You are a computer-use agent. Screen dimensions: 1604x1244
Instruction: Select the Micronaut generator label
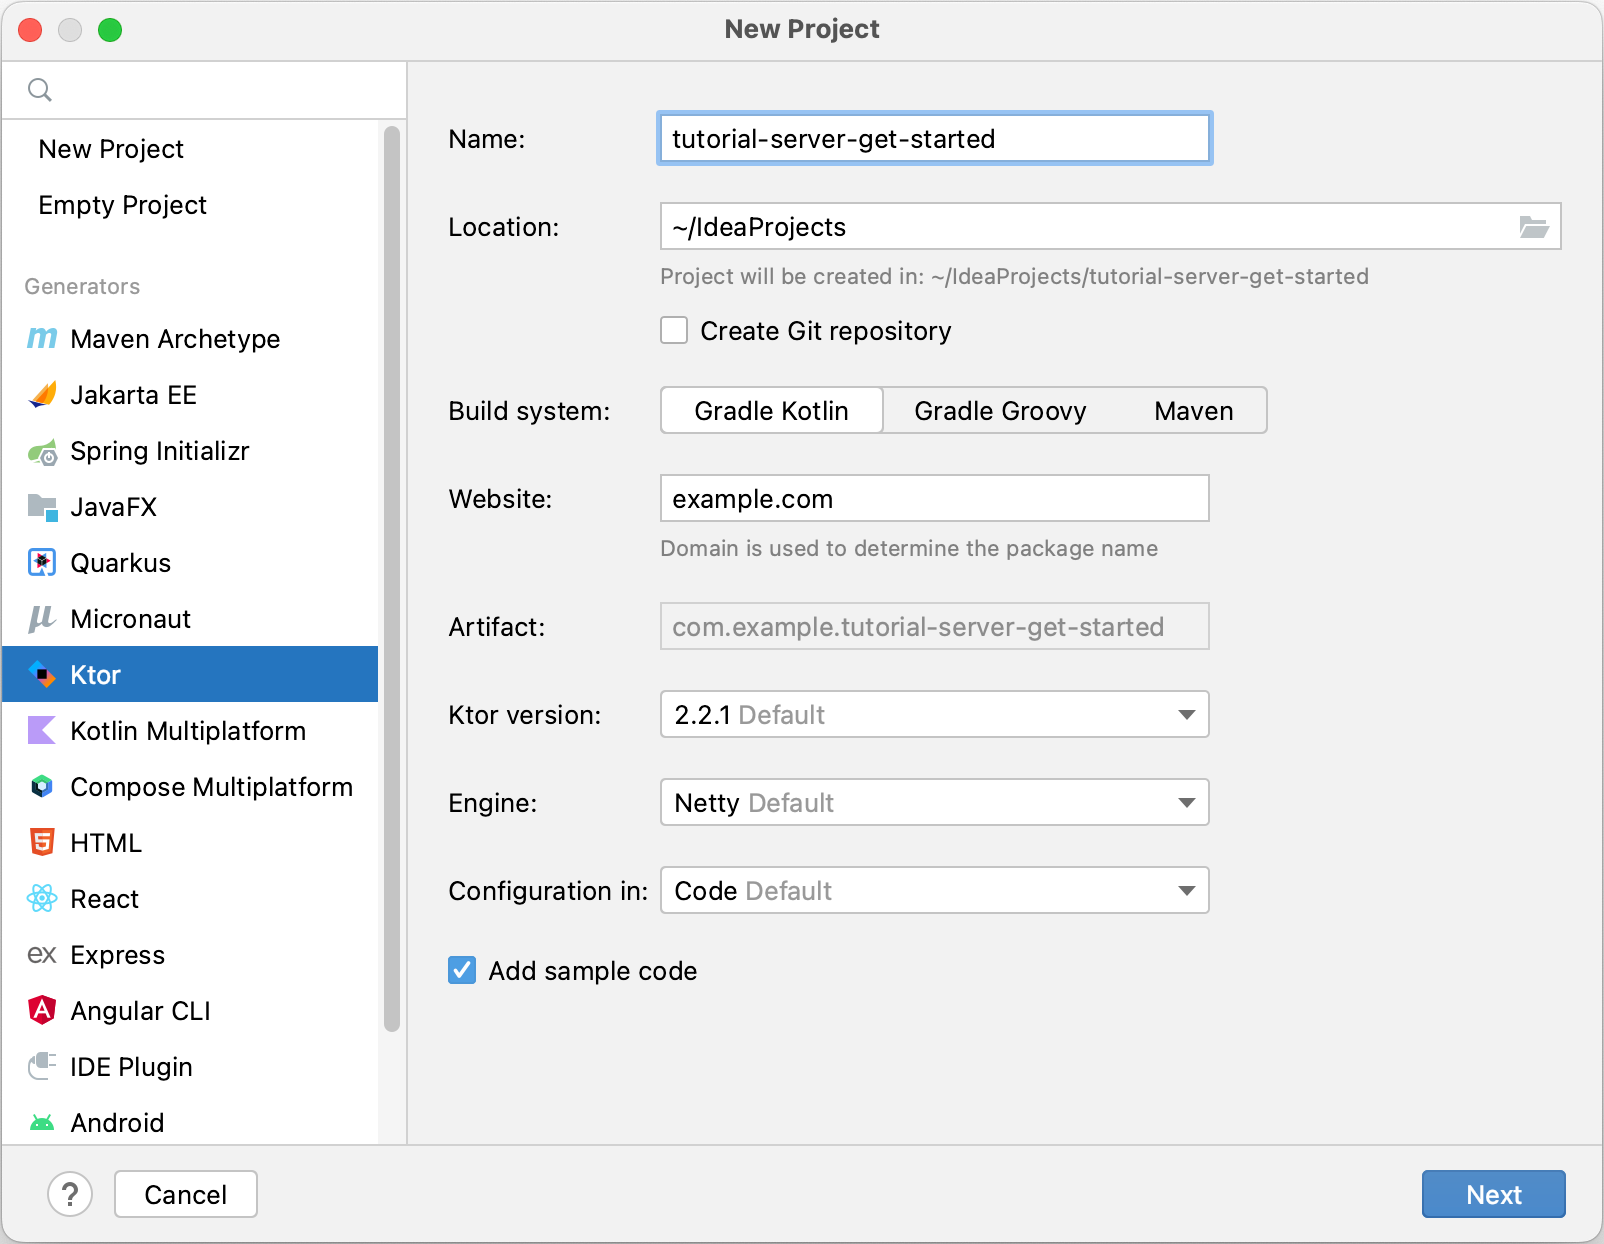pyautogui.click(x=130, y=619)
